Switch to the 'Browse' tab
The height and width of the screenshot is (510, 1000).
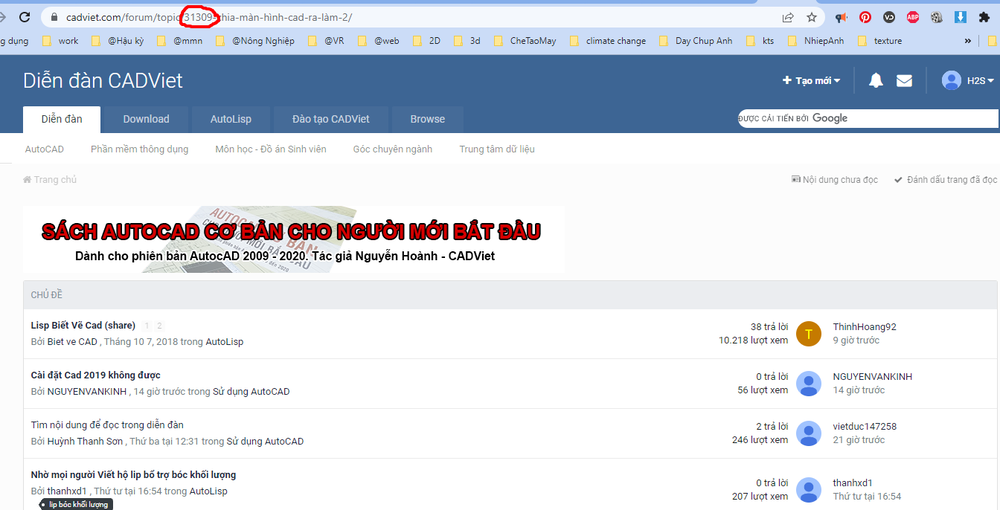click(x=427, y=119)
